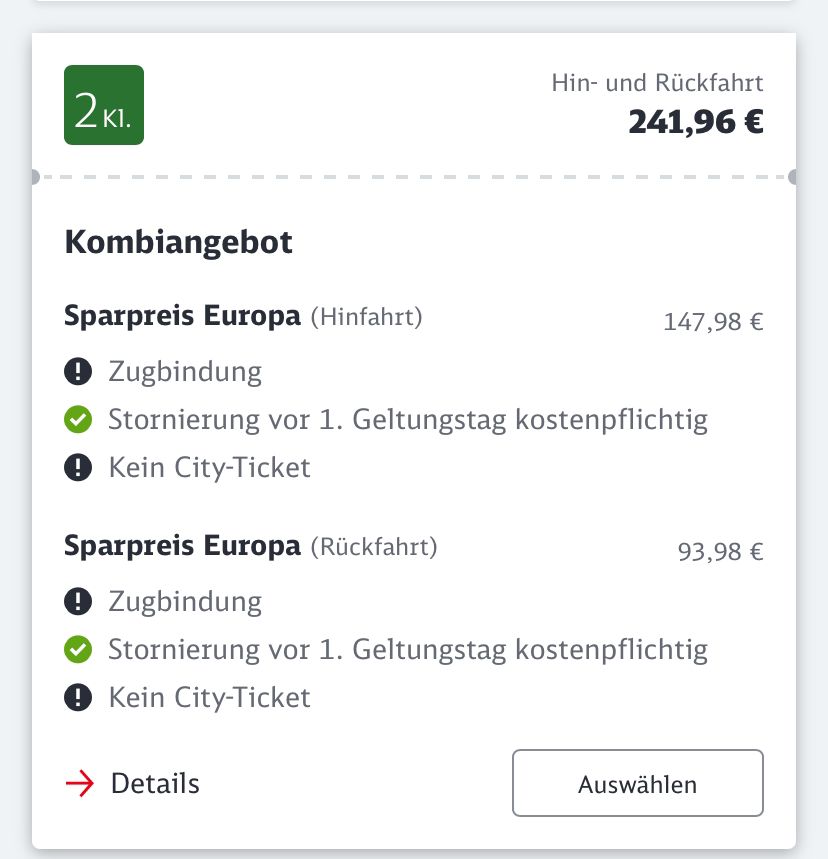
Task: Click the Sparpreis Europa (Rückfahrt) title
Action: tap(251, 546)
